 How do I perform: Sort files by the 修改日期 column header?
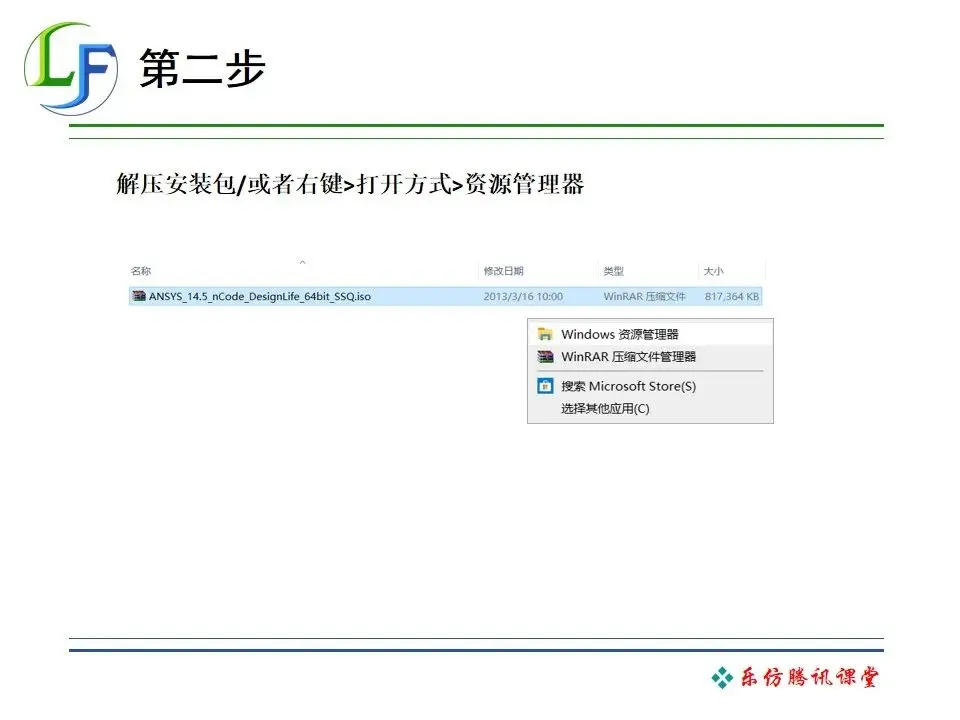coord(503,271)
